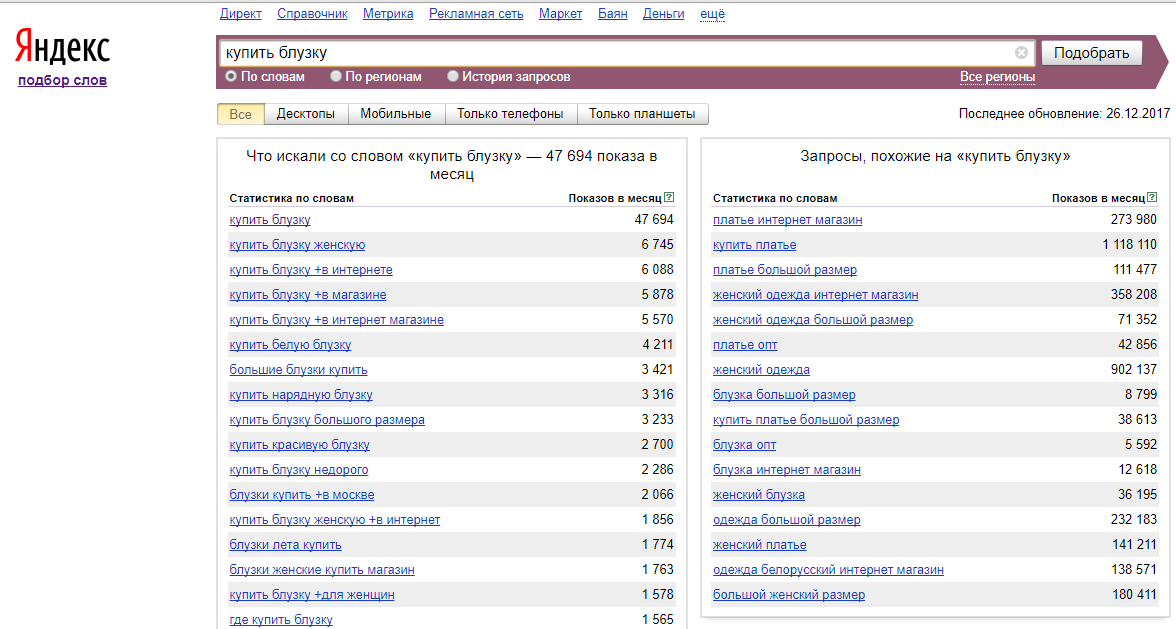Switch to the «Мобильные» tab
The width and height of the screenshot is (1176, 629).
[395, 113]
